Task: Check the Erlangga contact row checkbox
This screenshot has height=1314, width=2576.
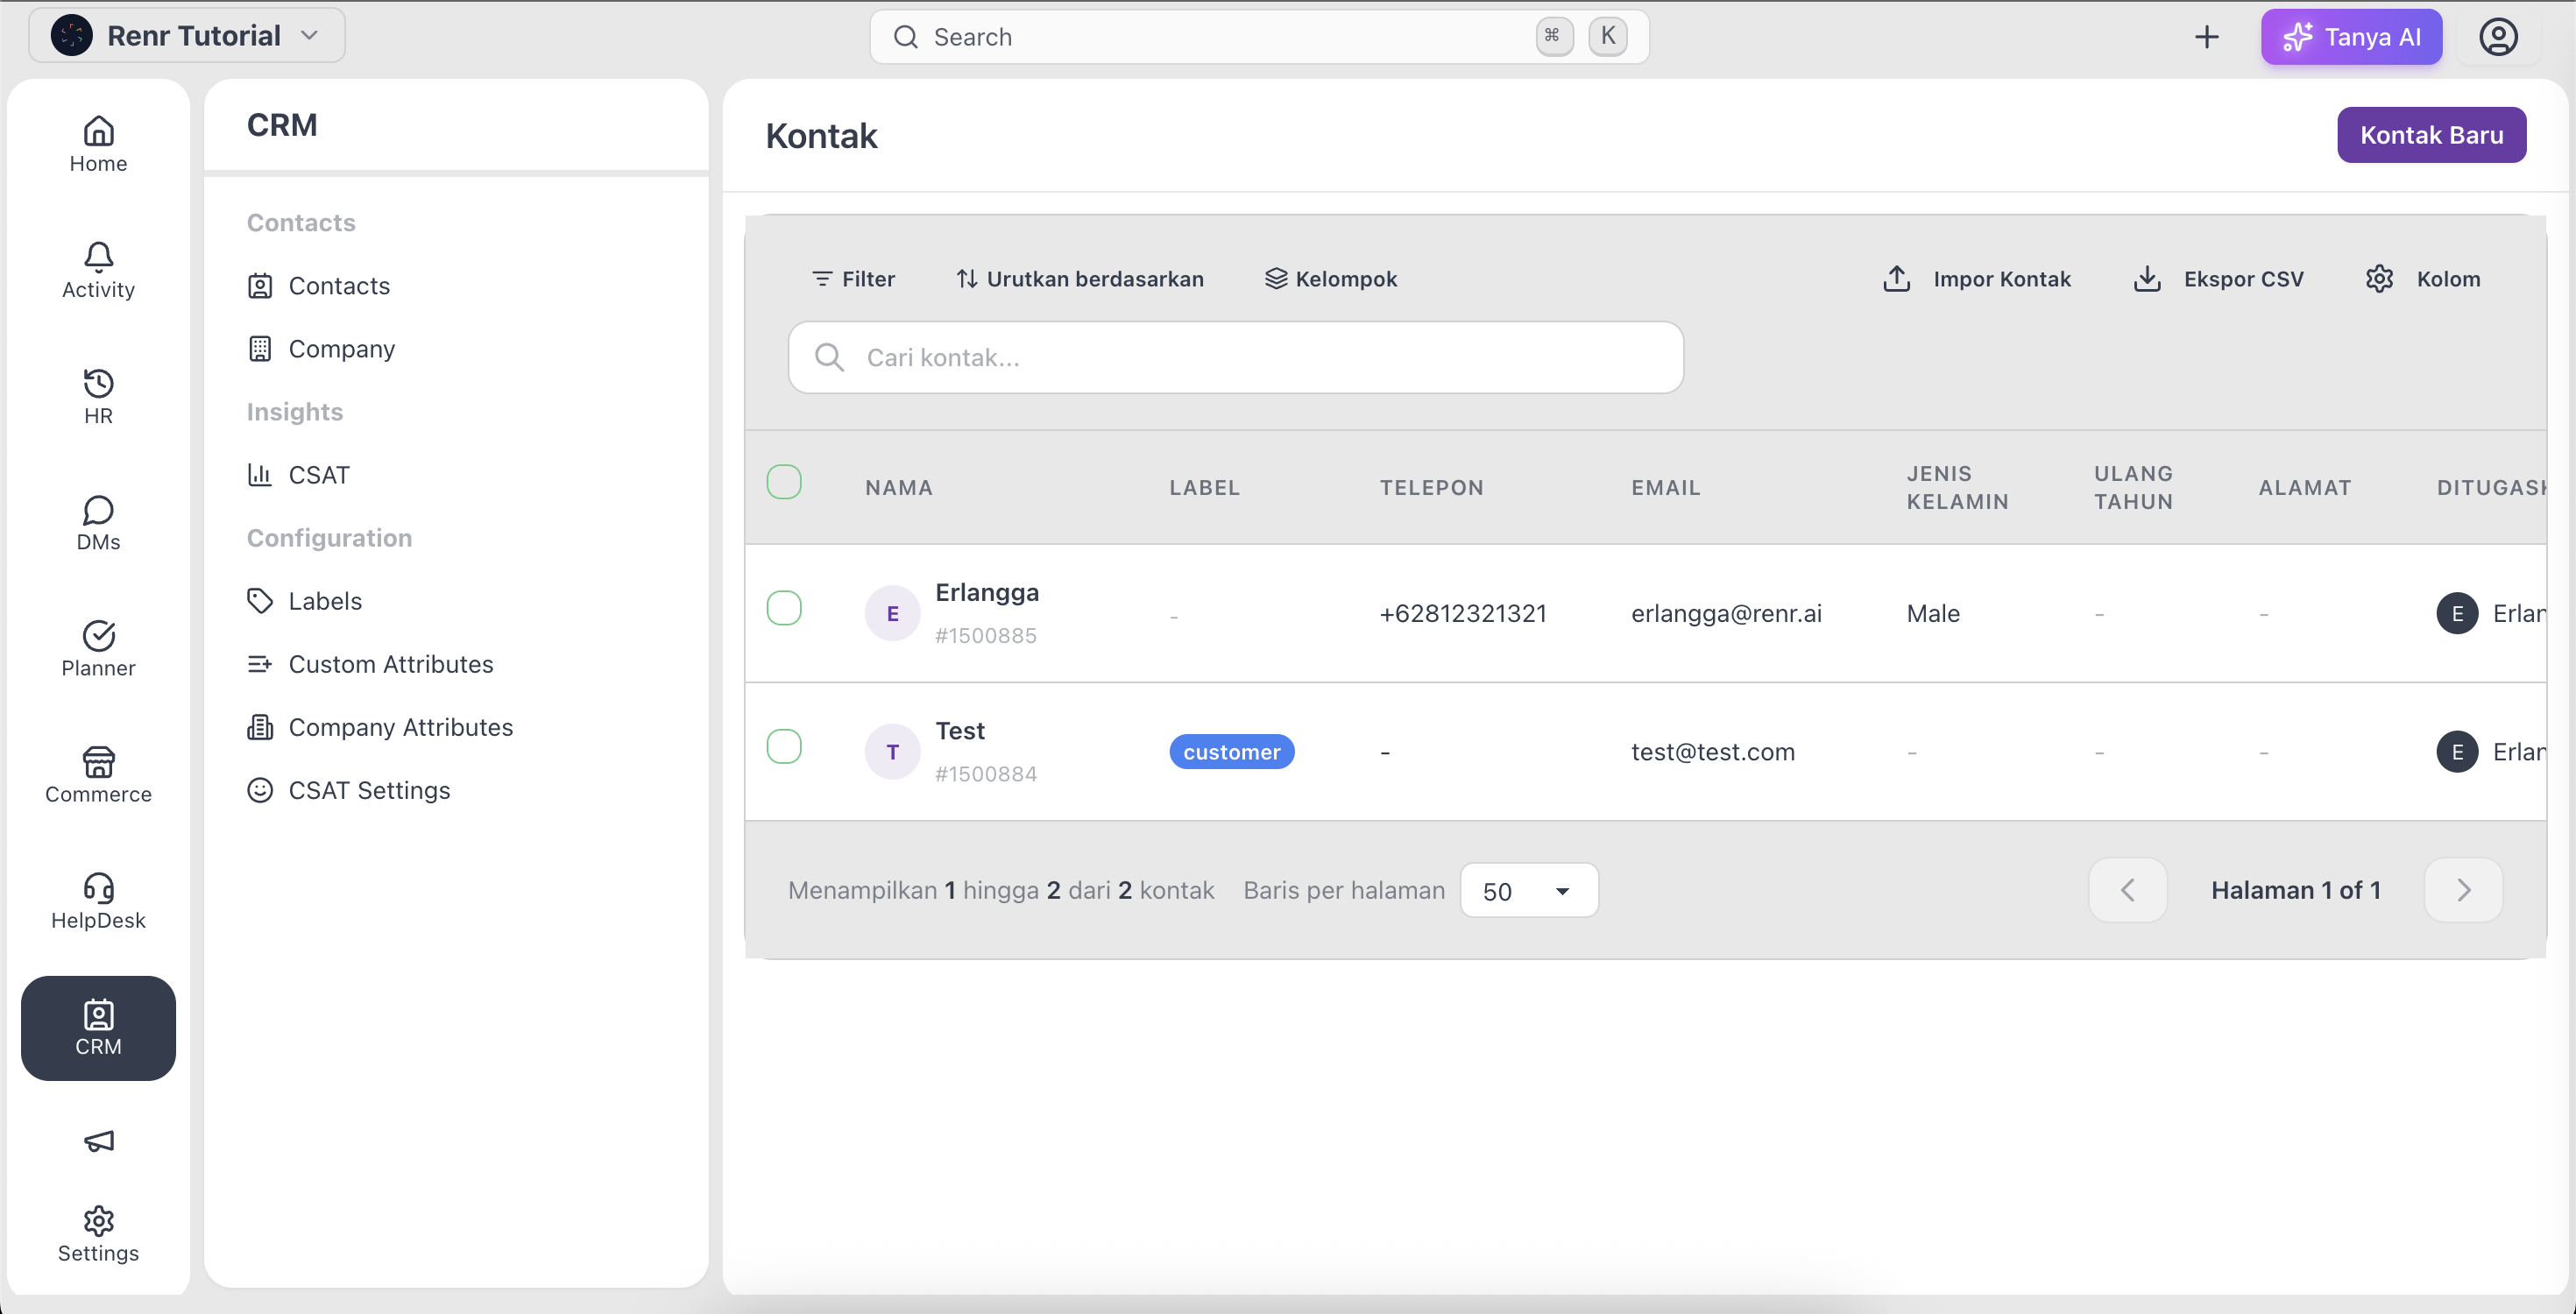Action: [784, 608]
